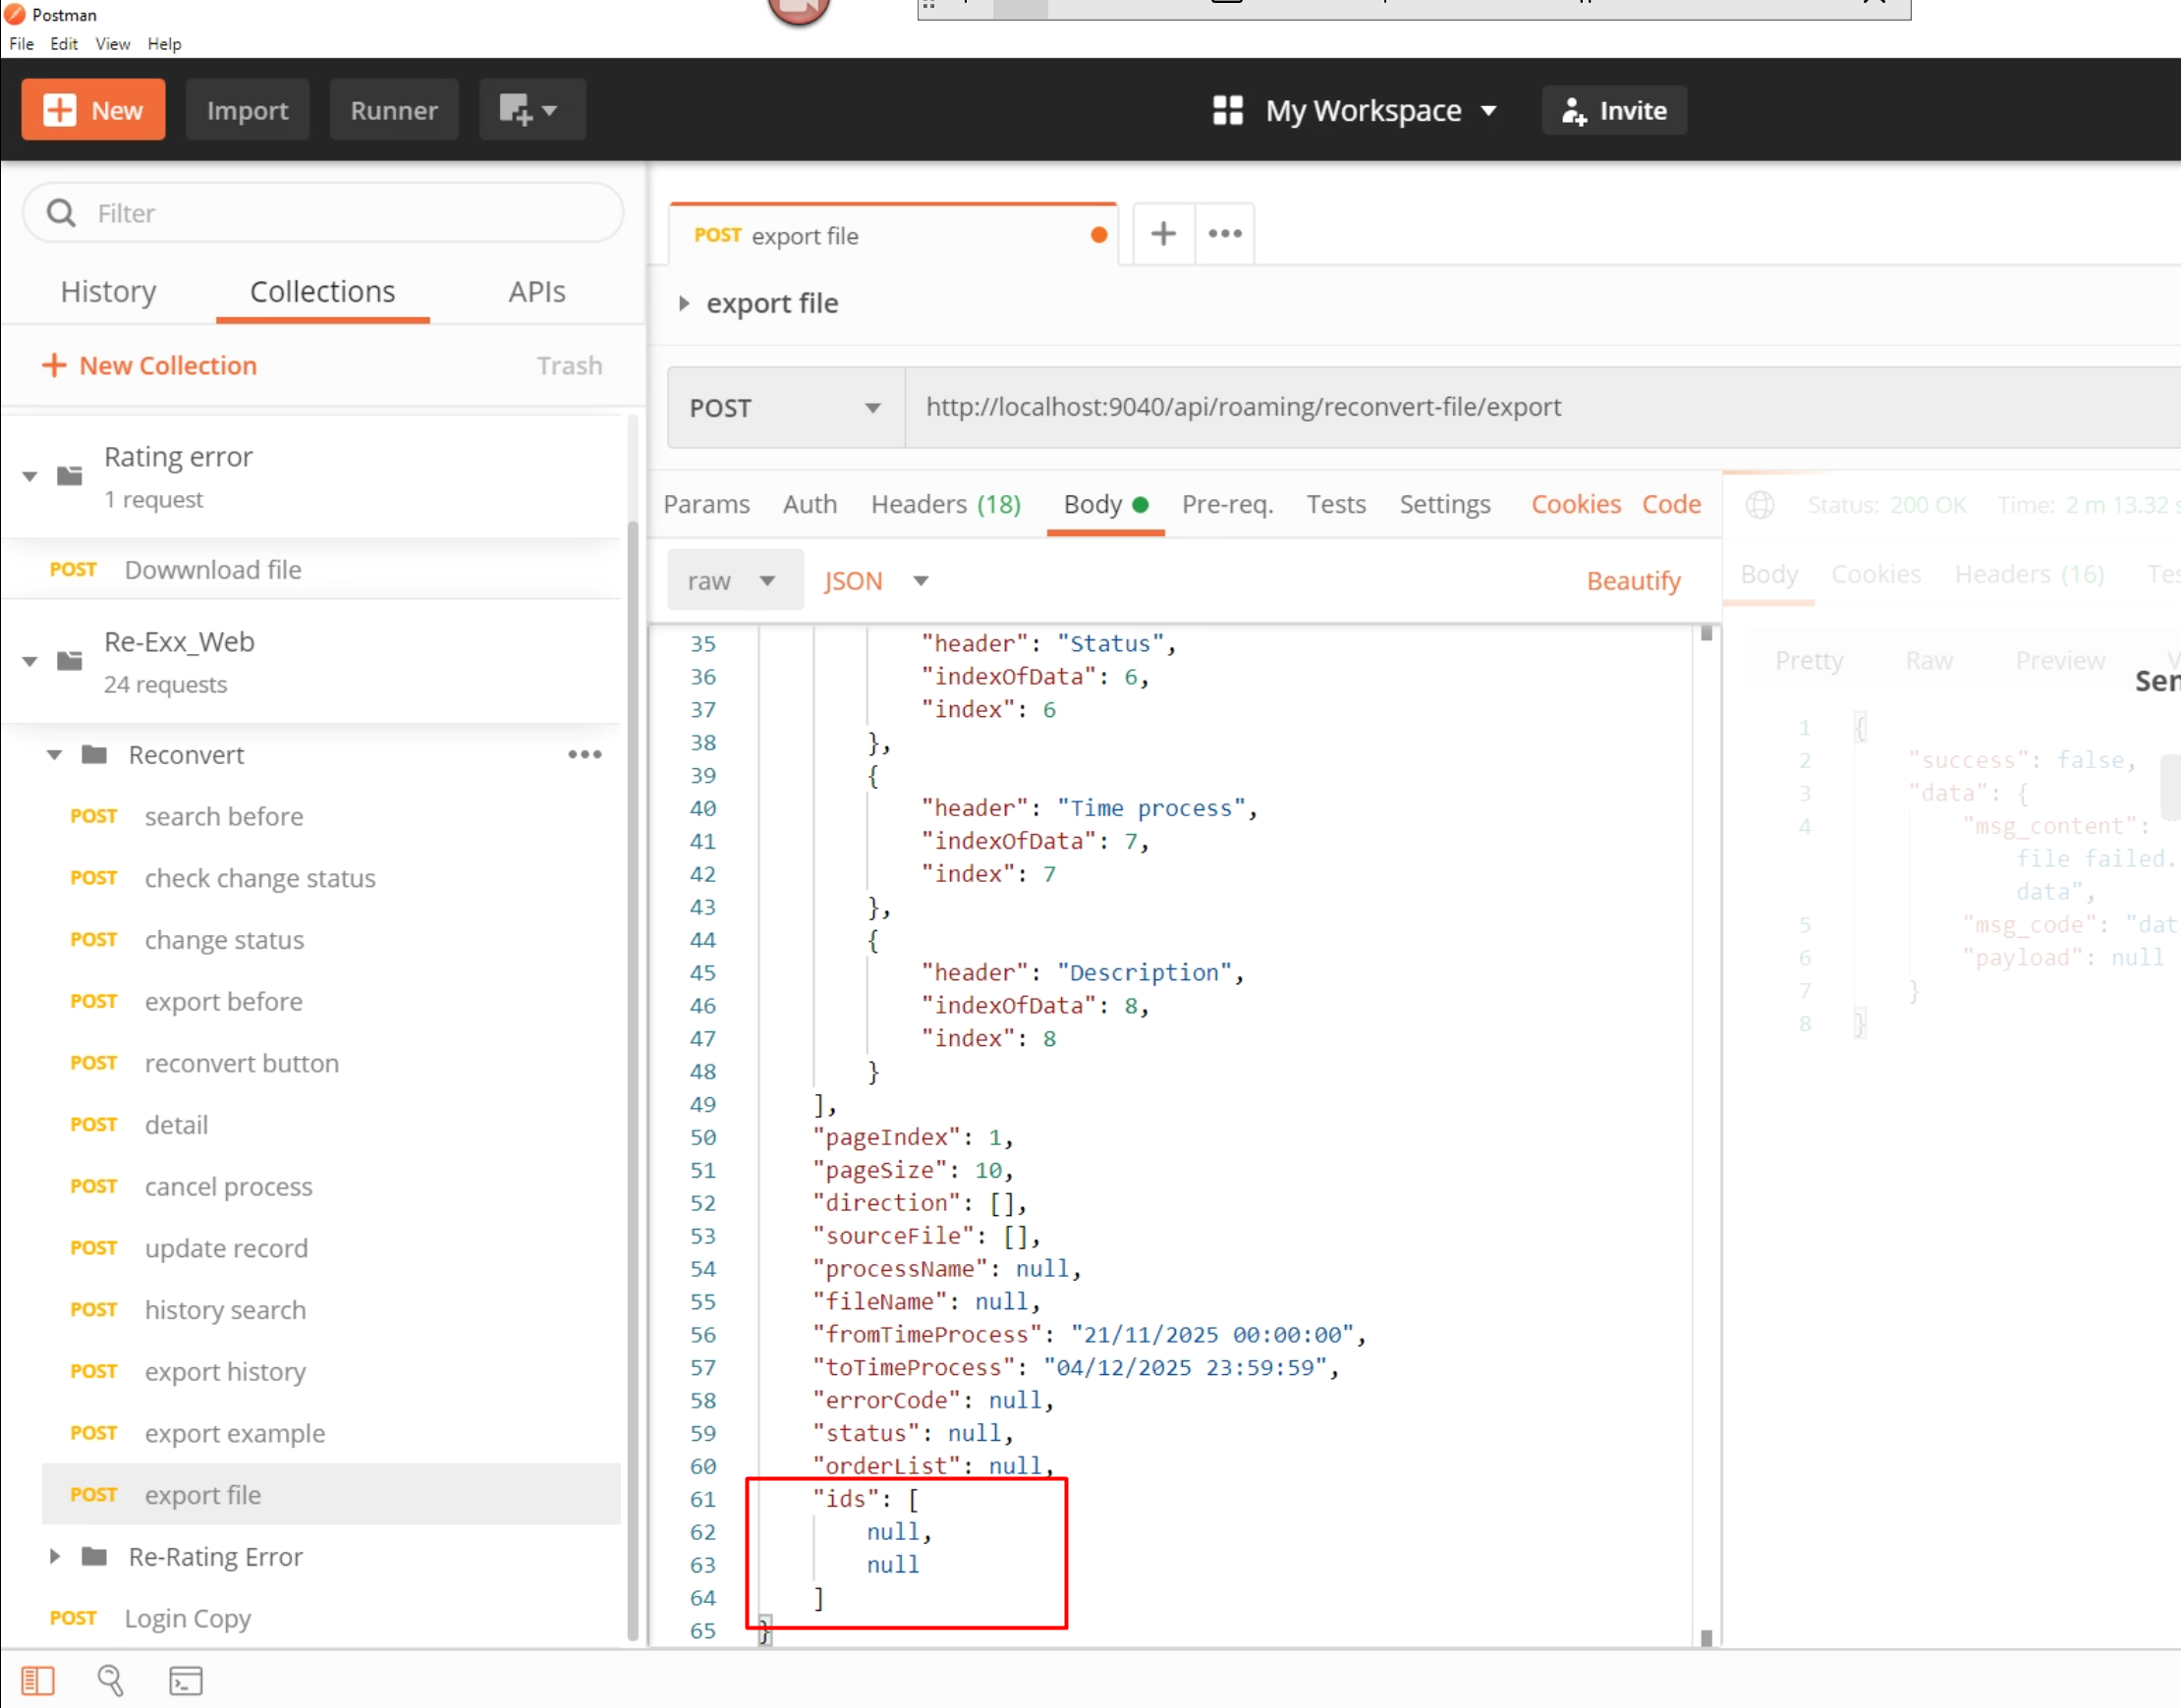Expand export file request description arrow
Image resolution: width=2181 pixels, height=1708 pixels.
point(684,303)
